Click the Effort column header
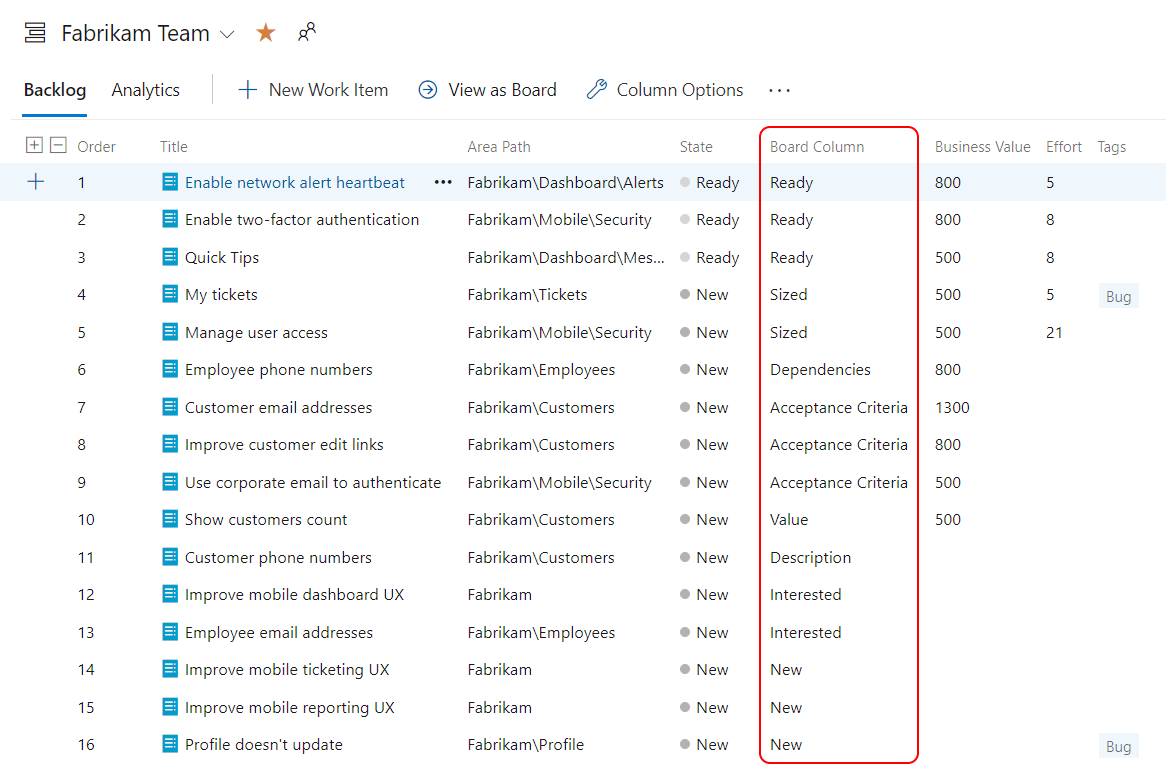 coord(1063,147)
